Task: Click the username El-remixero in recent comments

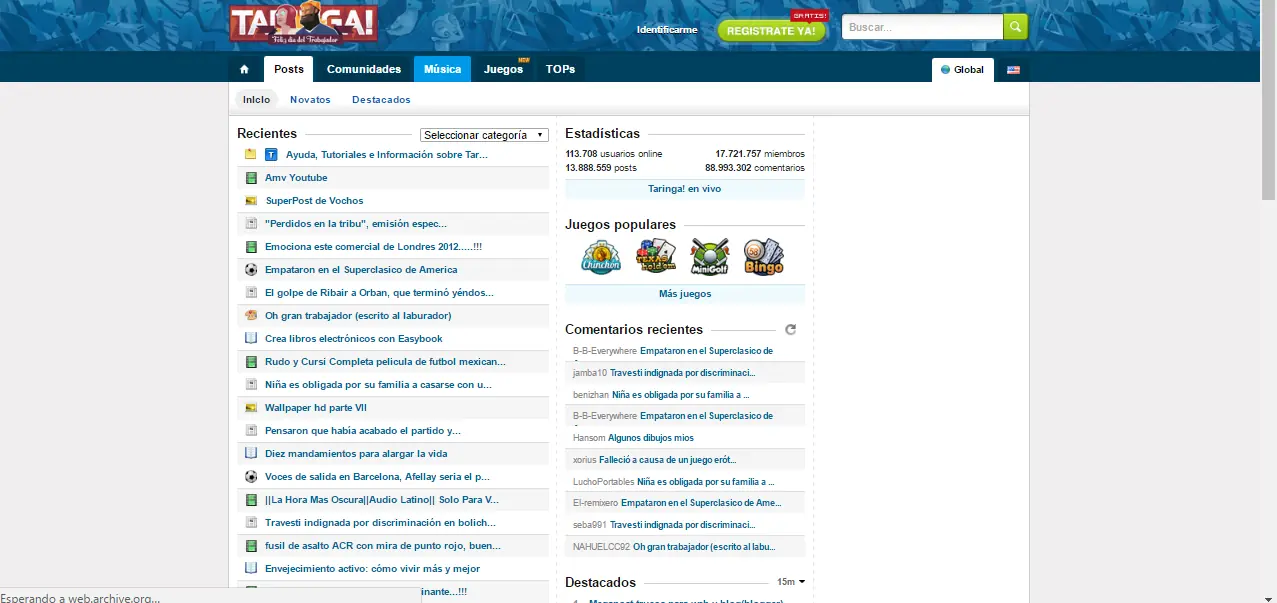Action: tap(596, 503)
